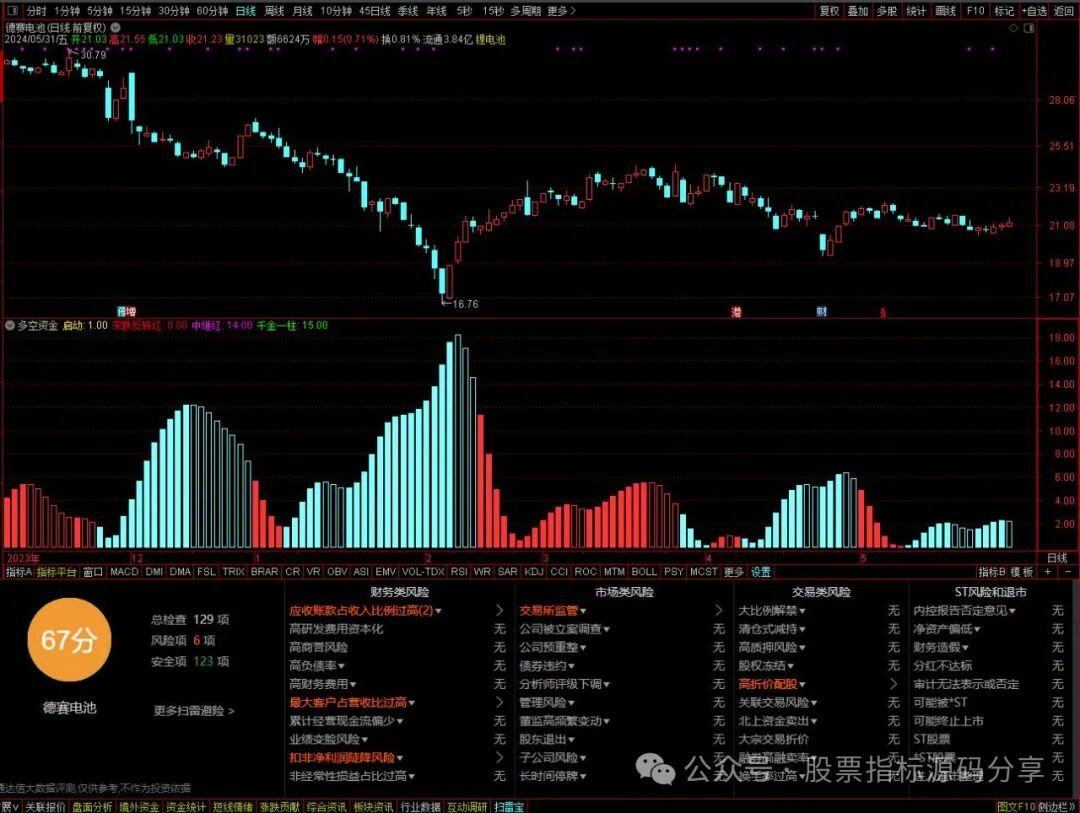
Task: Switch to the 分时 timeframe
Action: point(36,11)
